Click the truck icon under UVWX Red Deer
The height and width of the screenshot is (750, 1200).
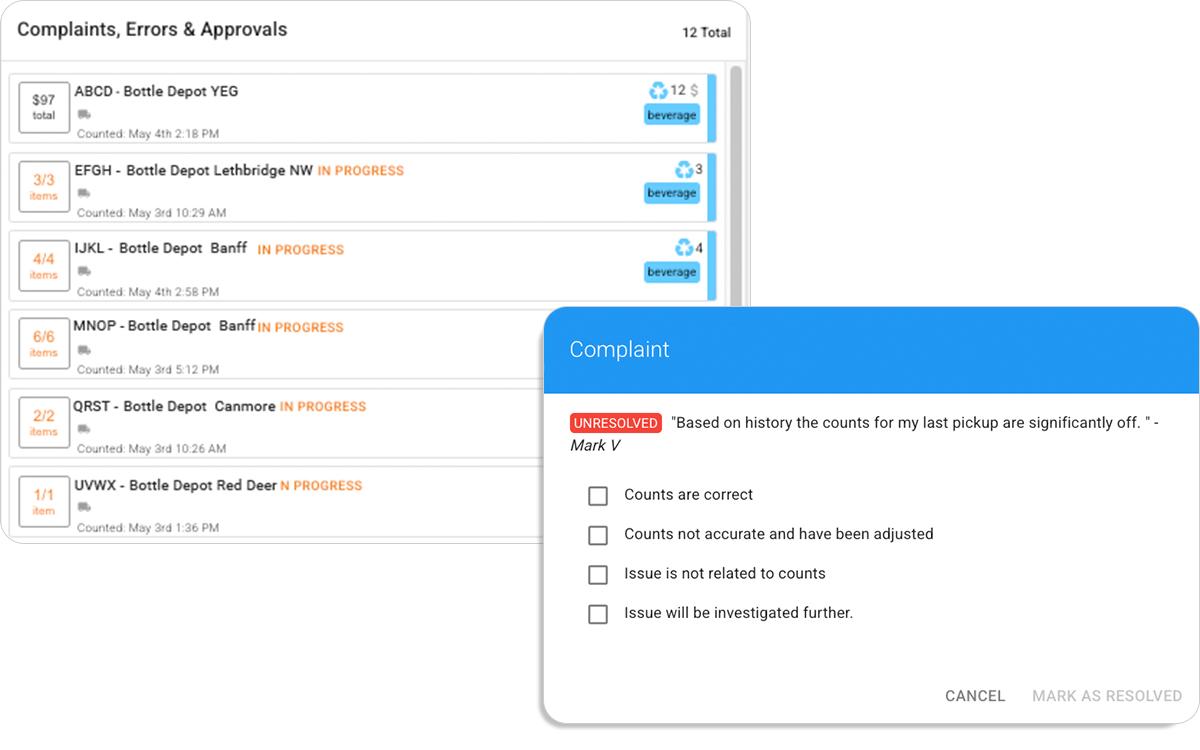(84, 507)
